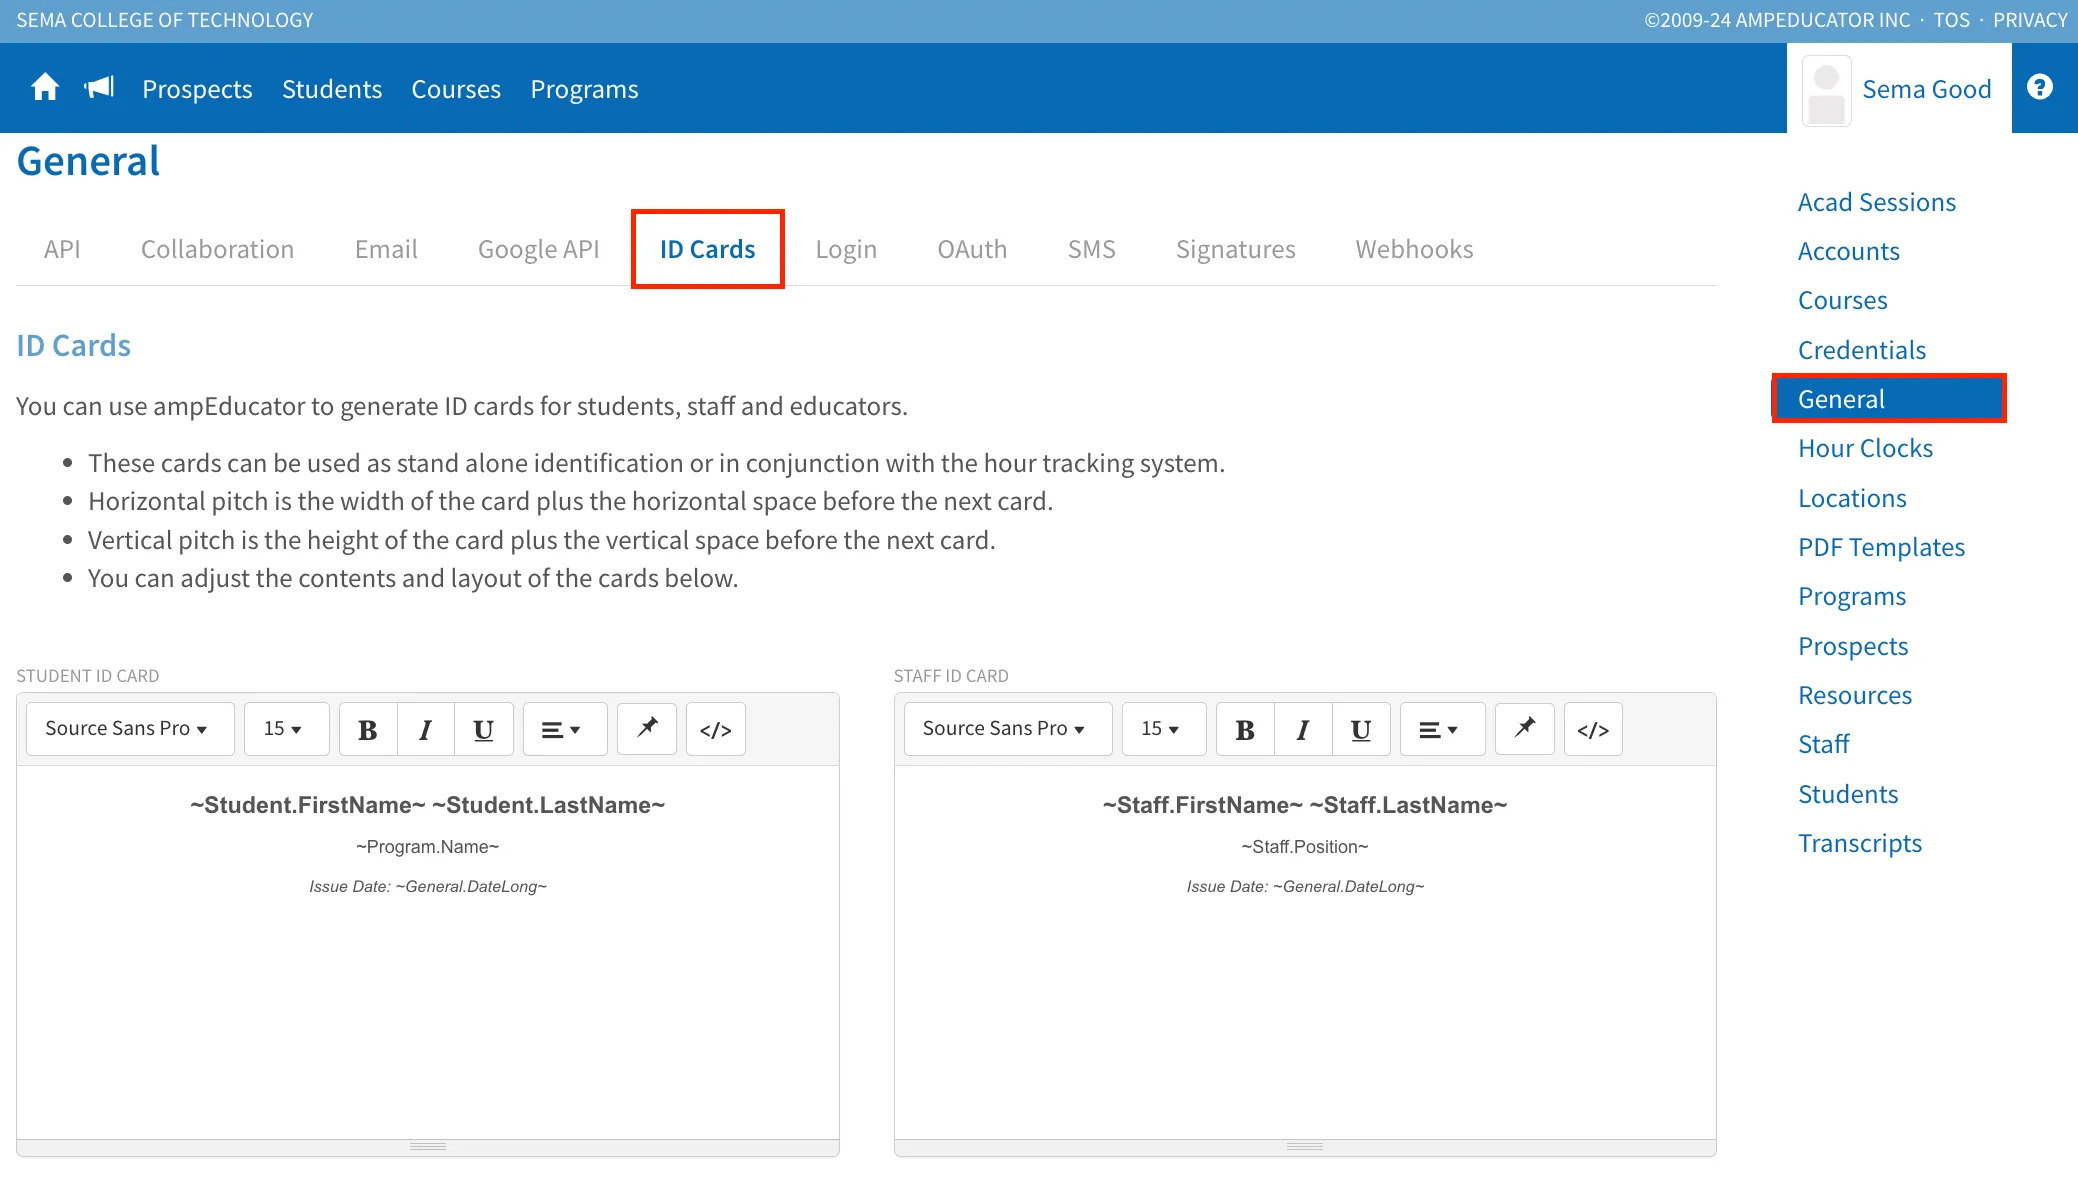Click inside the Student ID Card text area
Viewport: 2078px width, 1184px height.
pyautogui.click(x=428, y=952)
